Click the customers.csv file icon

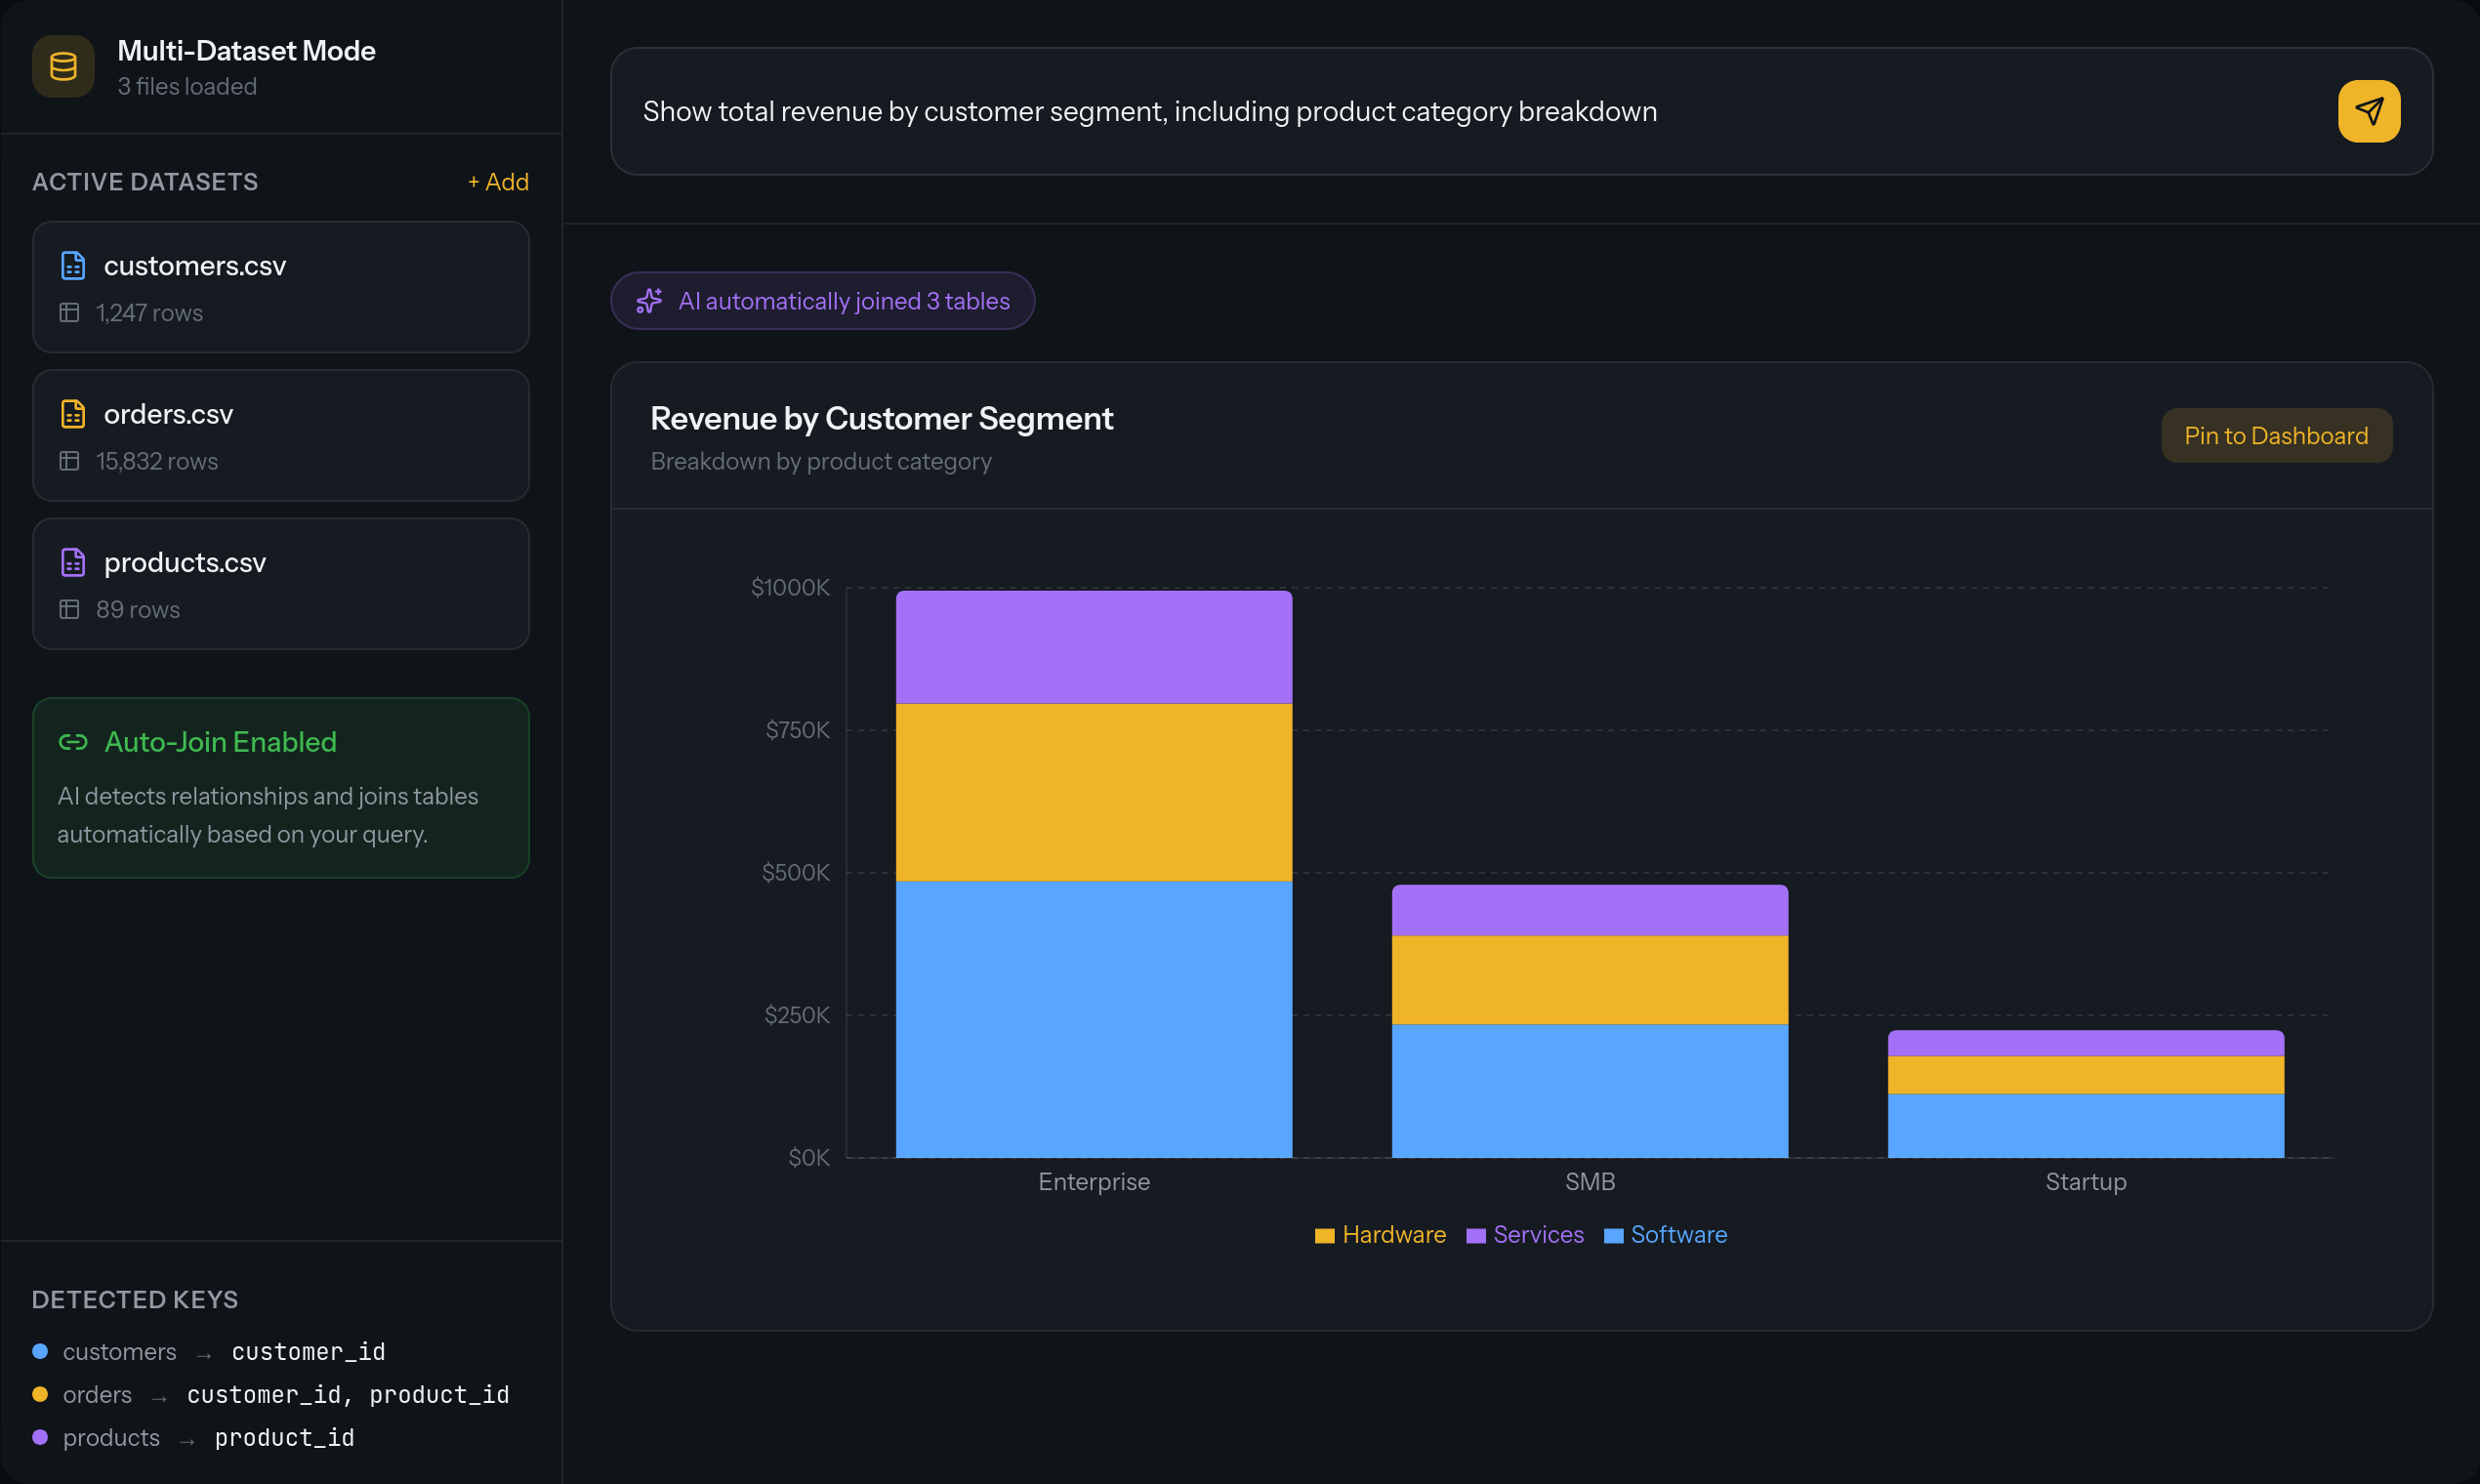pos(73,265)
